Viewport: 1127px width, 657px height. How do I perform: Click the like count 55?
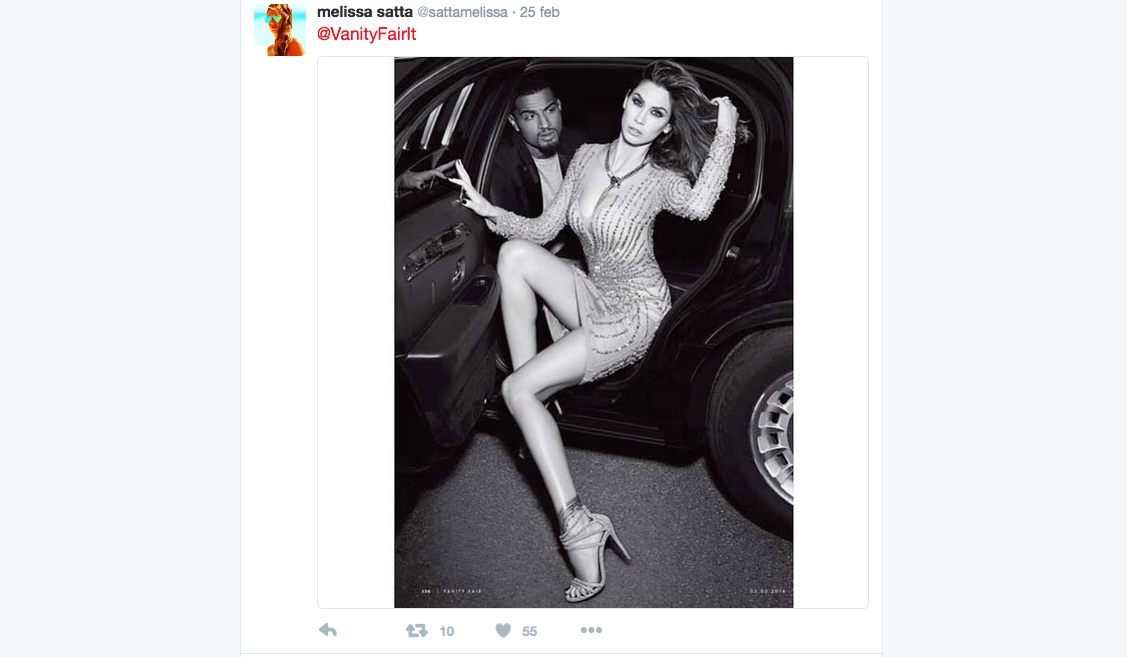point(530,631)
